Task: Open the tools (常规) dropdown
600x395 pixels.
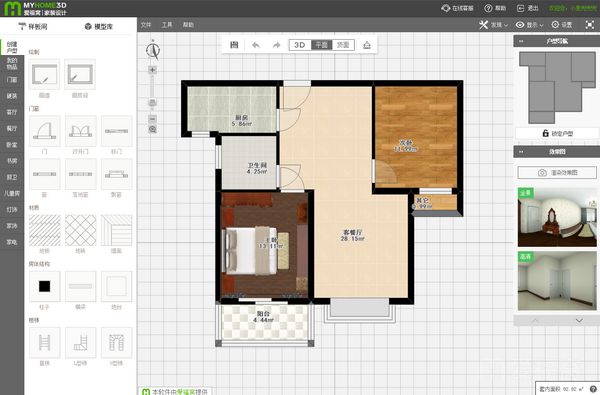Action: 494,25
